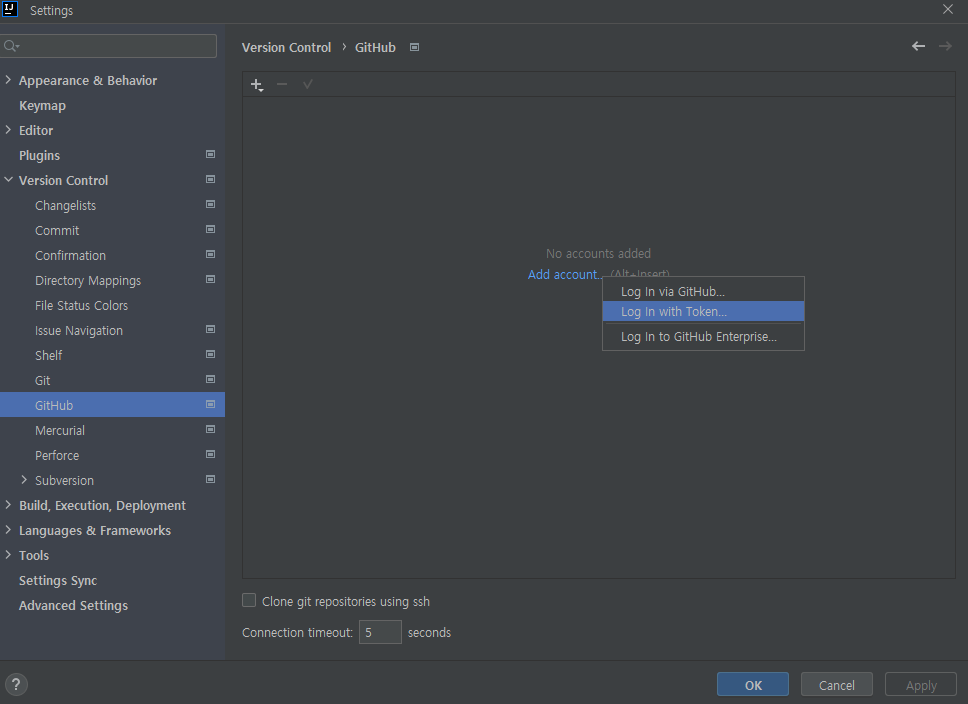Select Confirmation under Version Control
Viewport: 968px width, 704px height.
pos(70,256)
